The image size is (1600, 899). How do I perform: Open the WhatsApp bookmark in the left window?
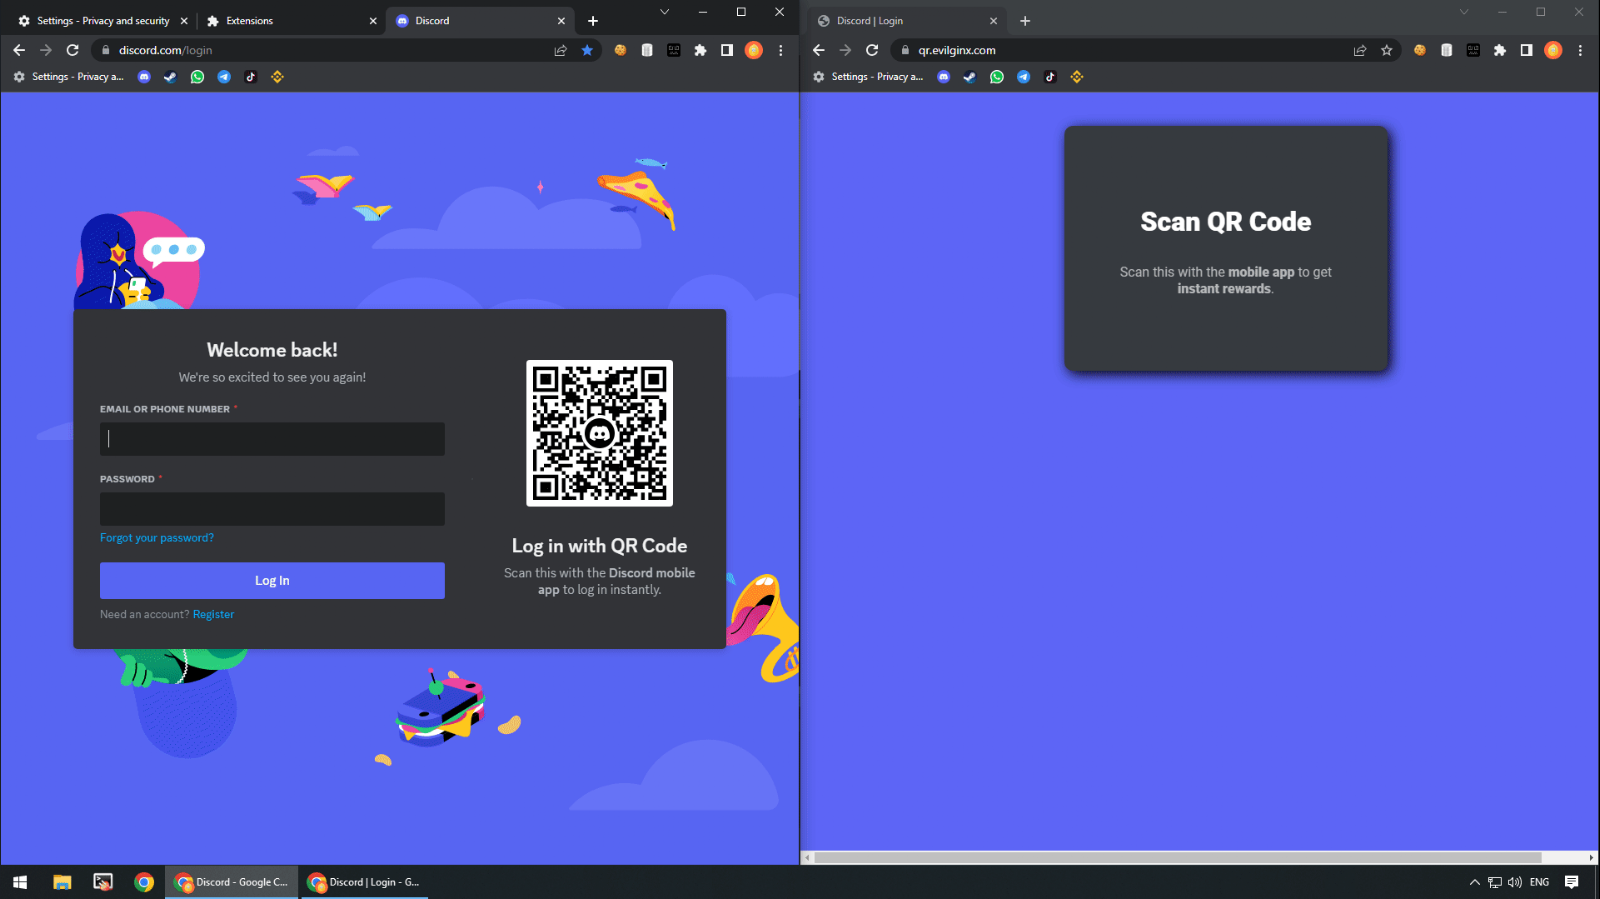(x=197, y=77)
